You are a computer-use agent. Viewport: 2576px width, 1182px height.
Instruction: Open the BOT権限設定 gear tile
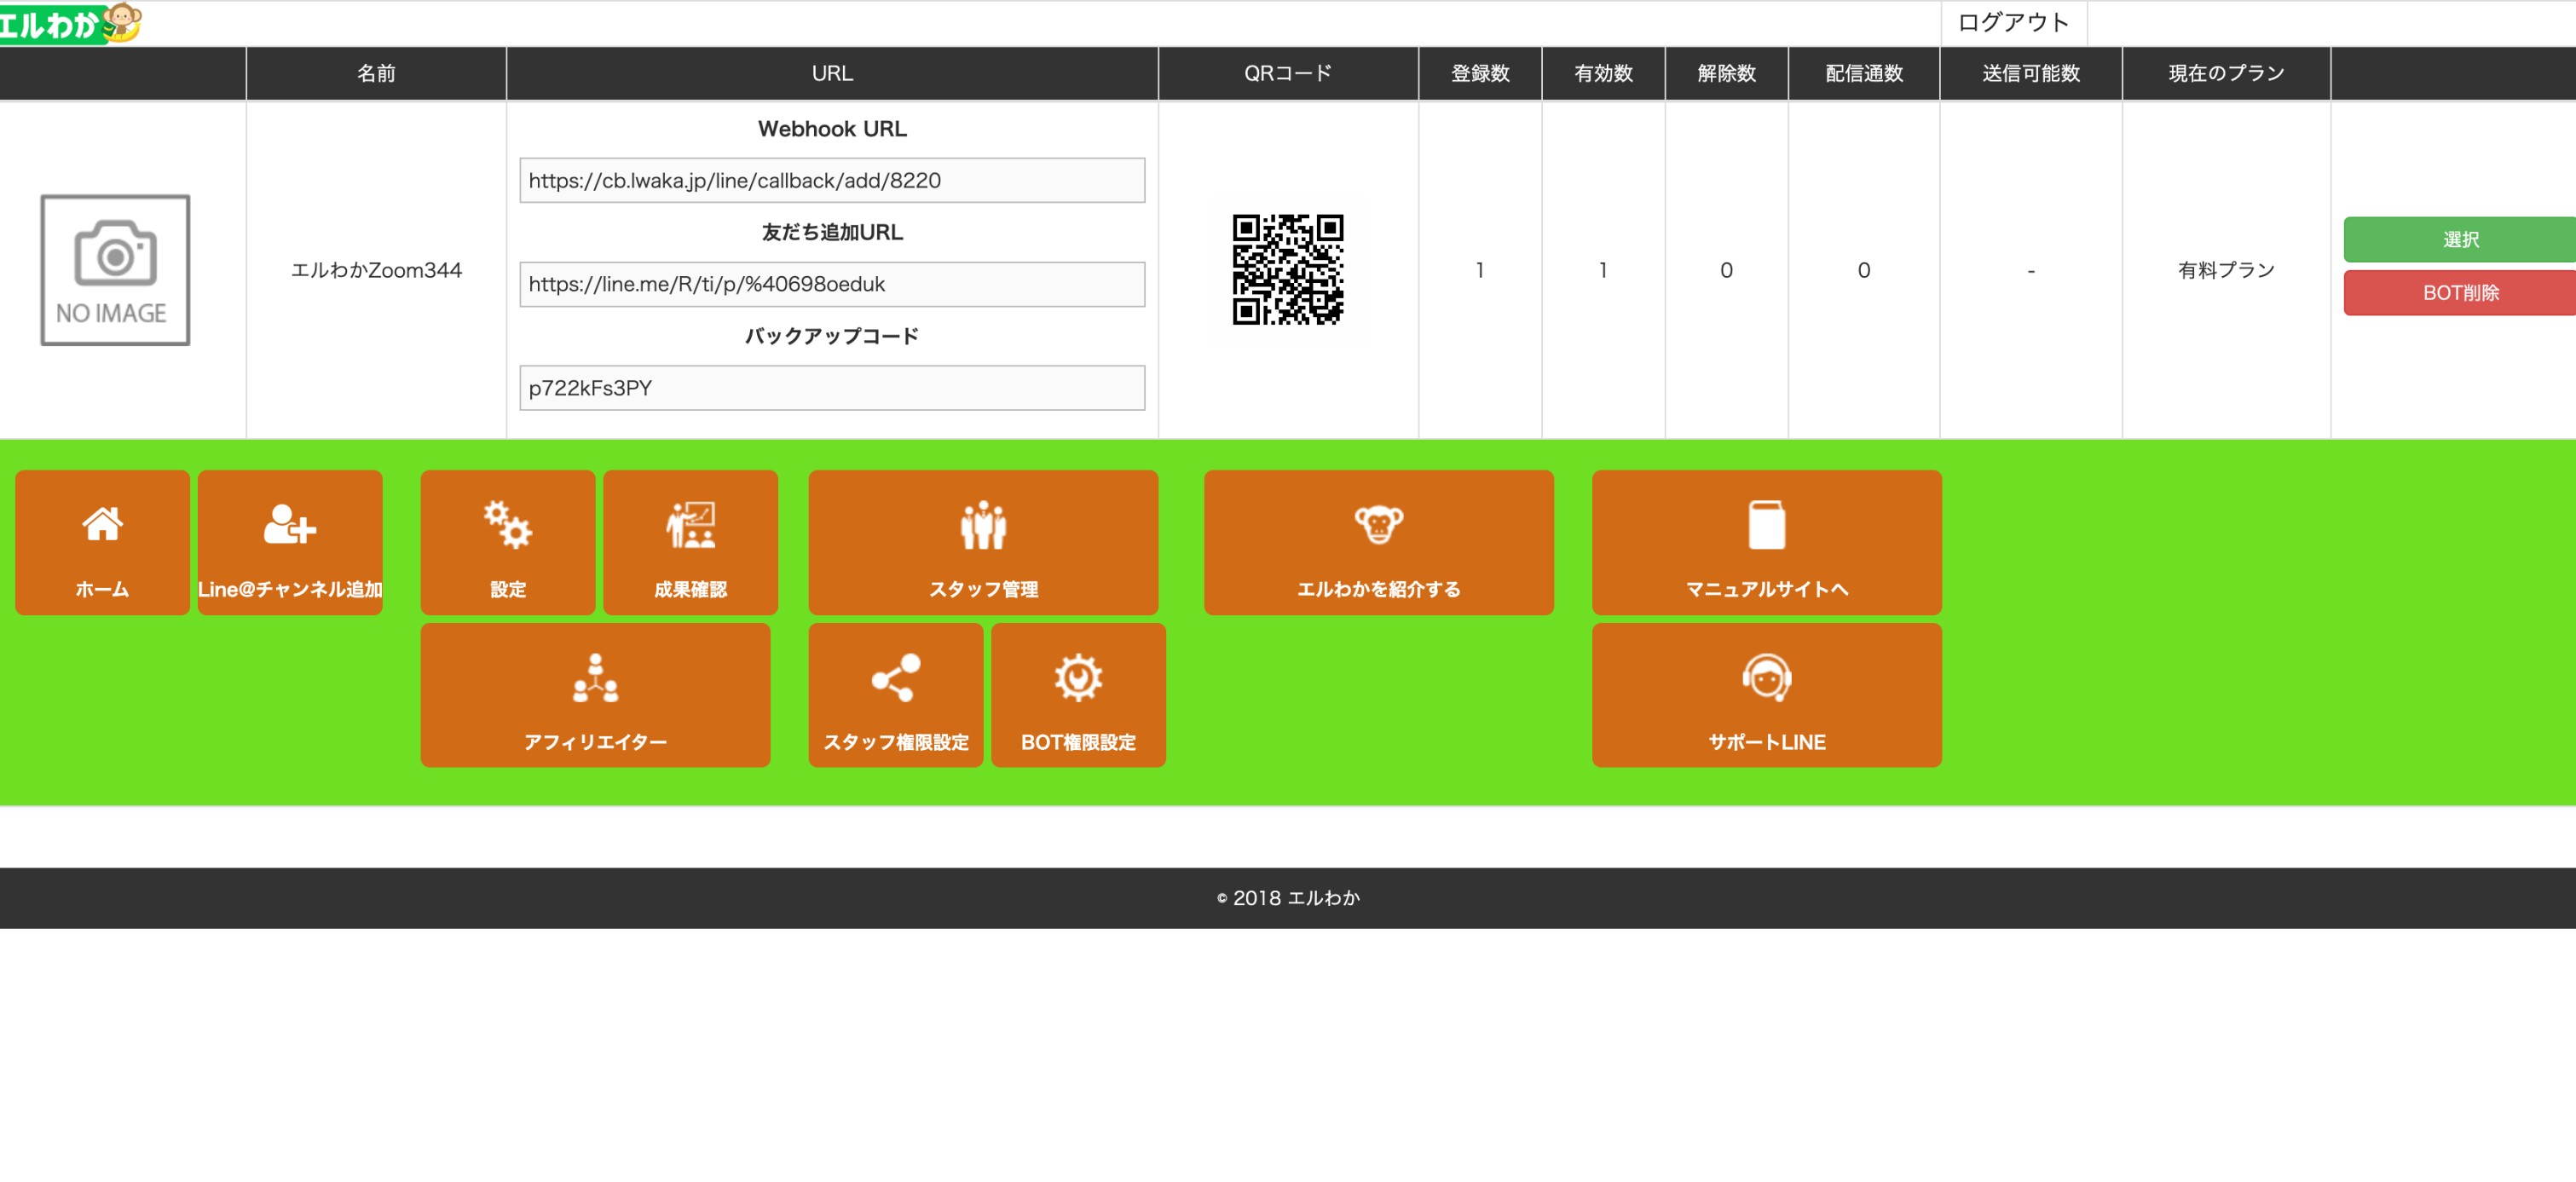click(x=1078, y=695)
